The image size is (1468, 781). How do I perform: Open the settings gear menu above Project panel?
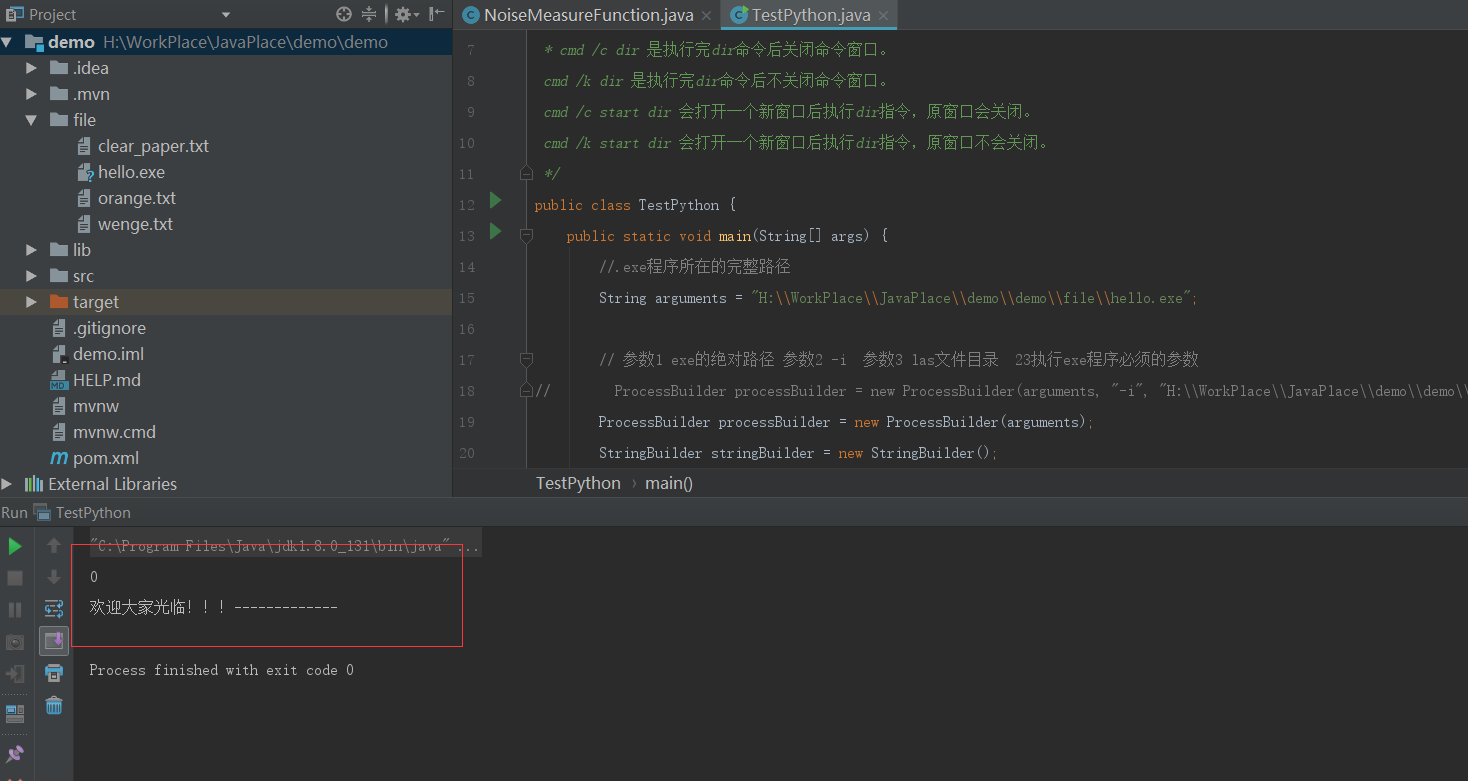[x=402, y=14]
